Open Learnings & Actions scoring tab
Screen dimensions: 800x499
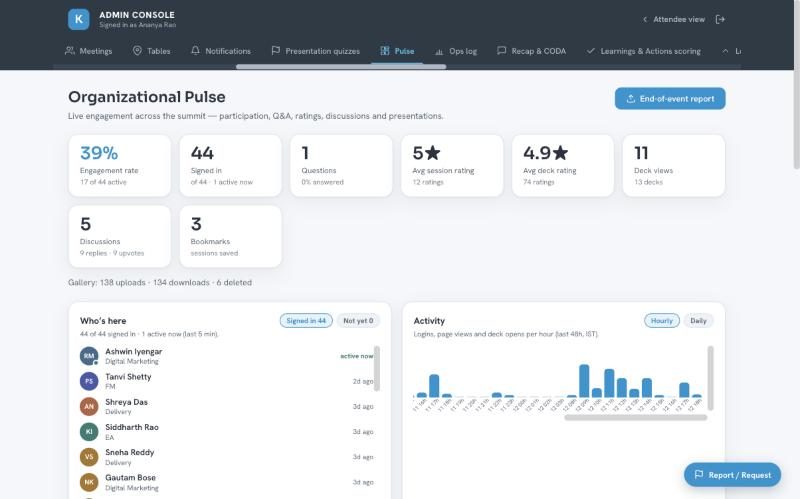[644, 51]
